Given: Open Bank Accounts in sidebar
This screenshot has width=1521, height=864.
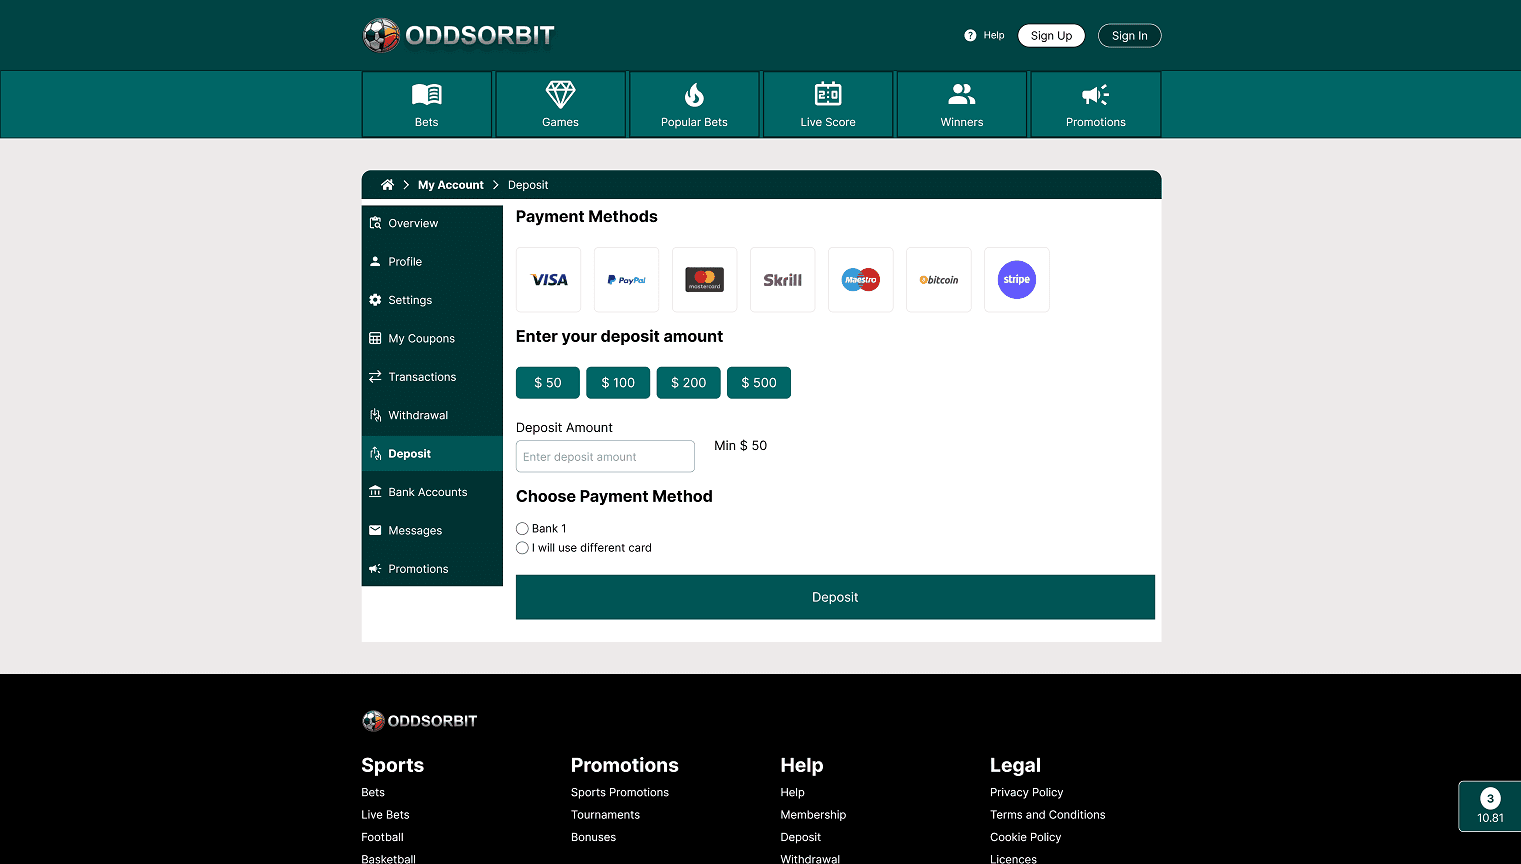Looking at the screenshot, I should (x=432, y=492).
